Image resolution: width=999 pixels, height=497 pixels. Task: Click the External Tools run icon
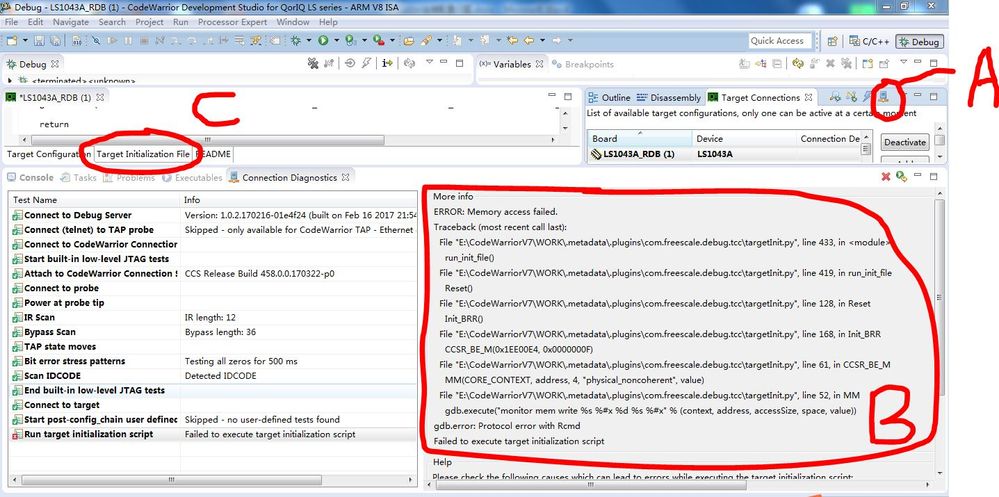[x=378, y=40]
